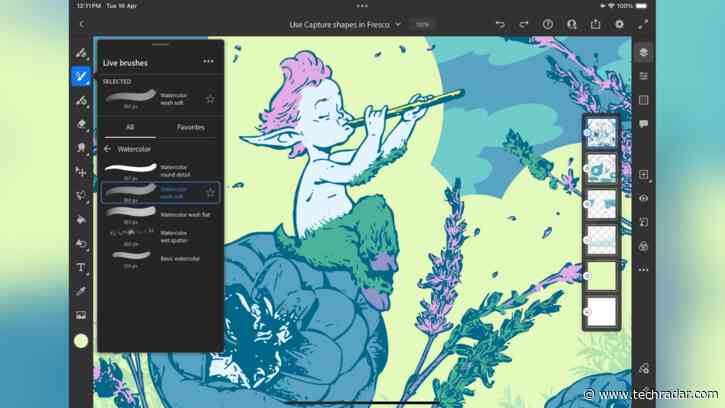Image resolution: width=725 pixels, height=408 pixels.
Task: Open Live brushes more options
Action: 209,62
